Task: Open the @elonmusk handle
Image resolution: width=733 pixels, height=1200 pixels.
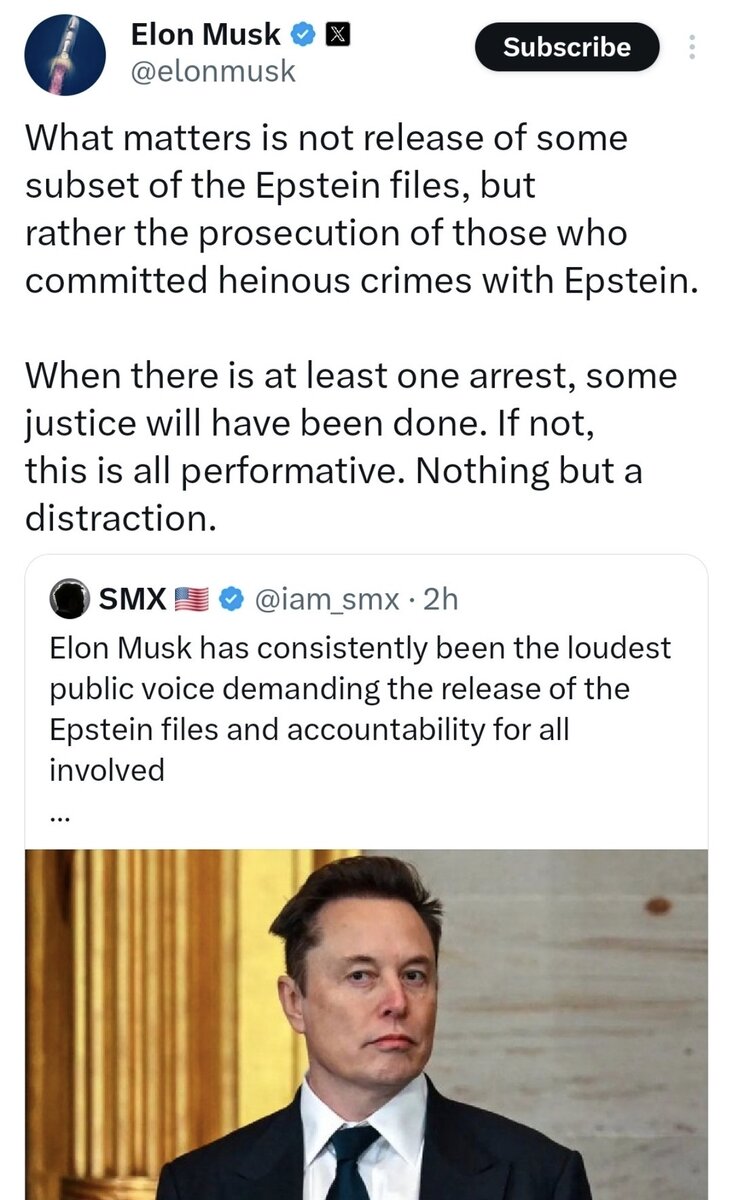Action: 213,72
